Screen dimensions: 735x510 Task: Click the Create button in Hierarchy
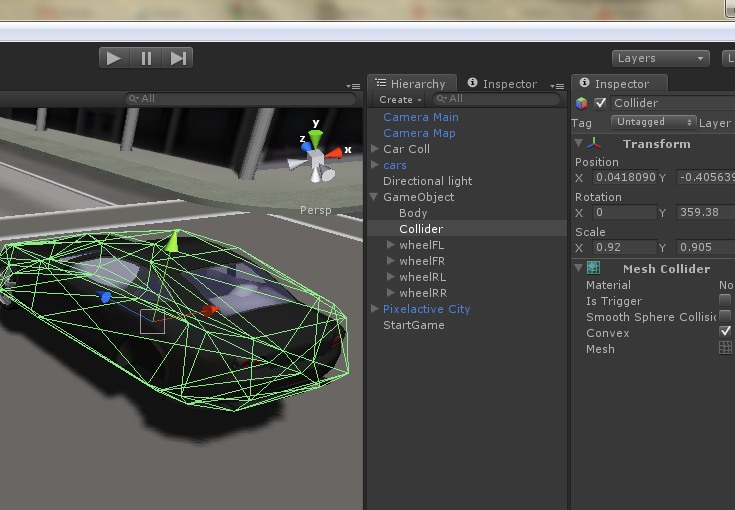tap(399, 100)
